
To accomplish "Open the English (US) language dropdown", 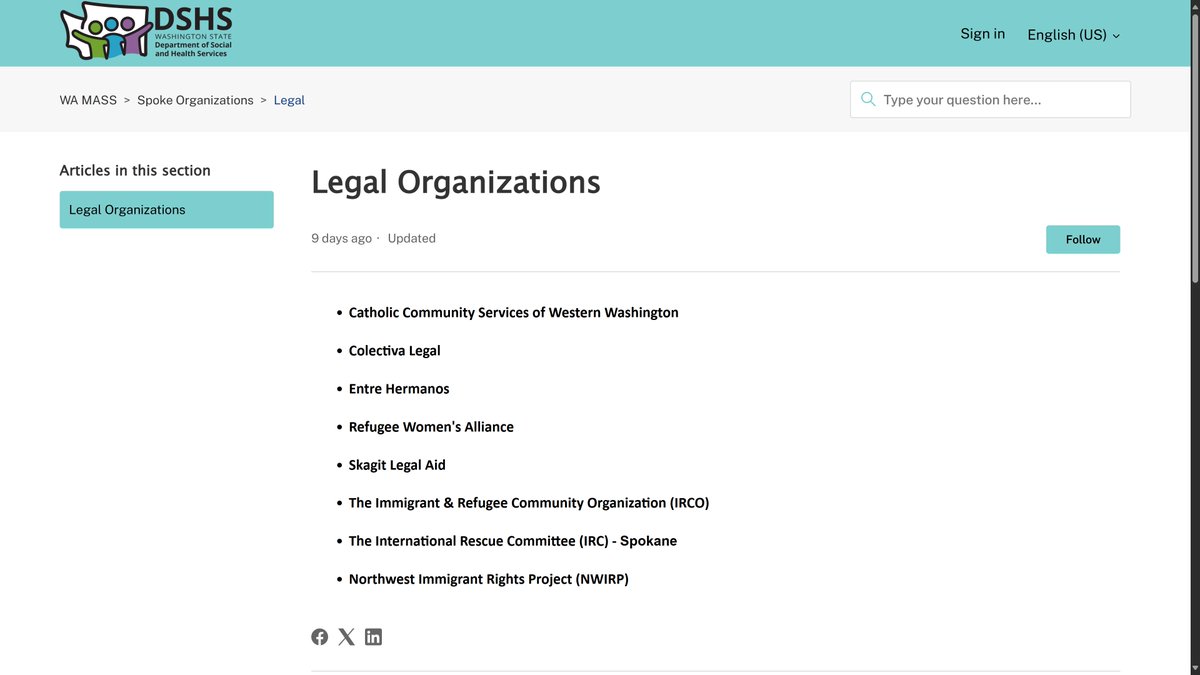I will [x=1074, y=34].
